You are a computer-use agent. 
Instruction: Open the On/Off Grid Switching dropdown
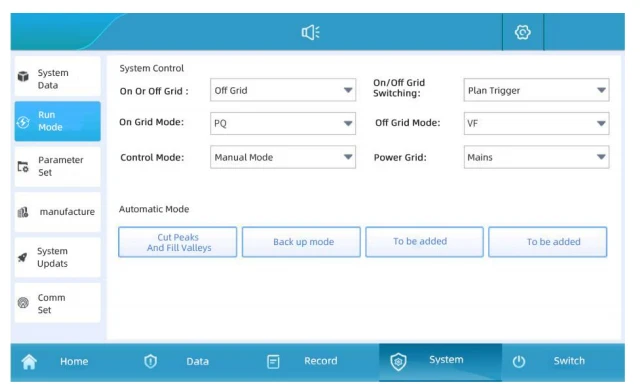point(536,90)
